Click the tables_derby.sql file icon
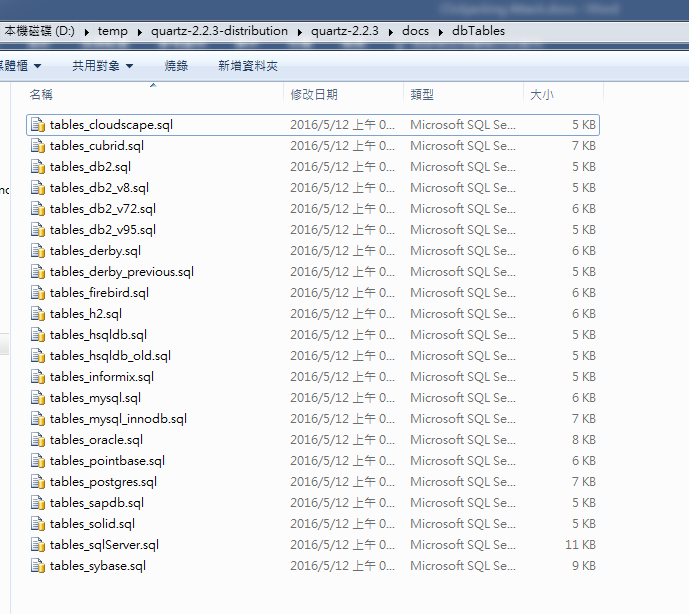This screenshot has width=689, height=614. [38, 251]
